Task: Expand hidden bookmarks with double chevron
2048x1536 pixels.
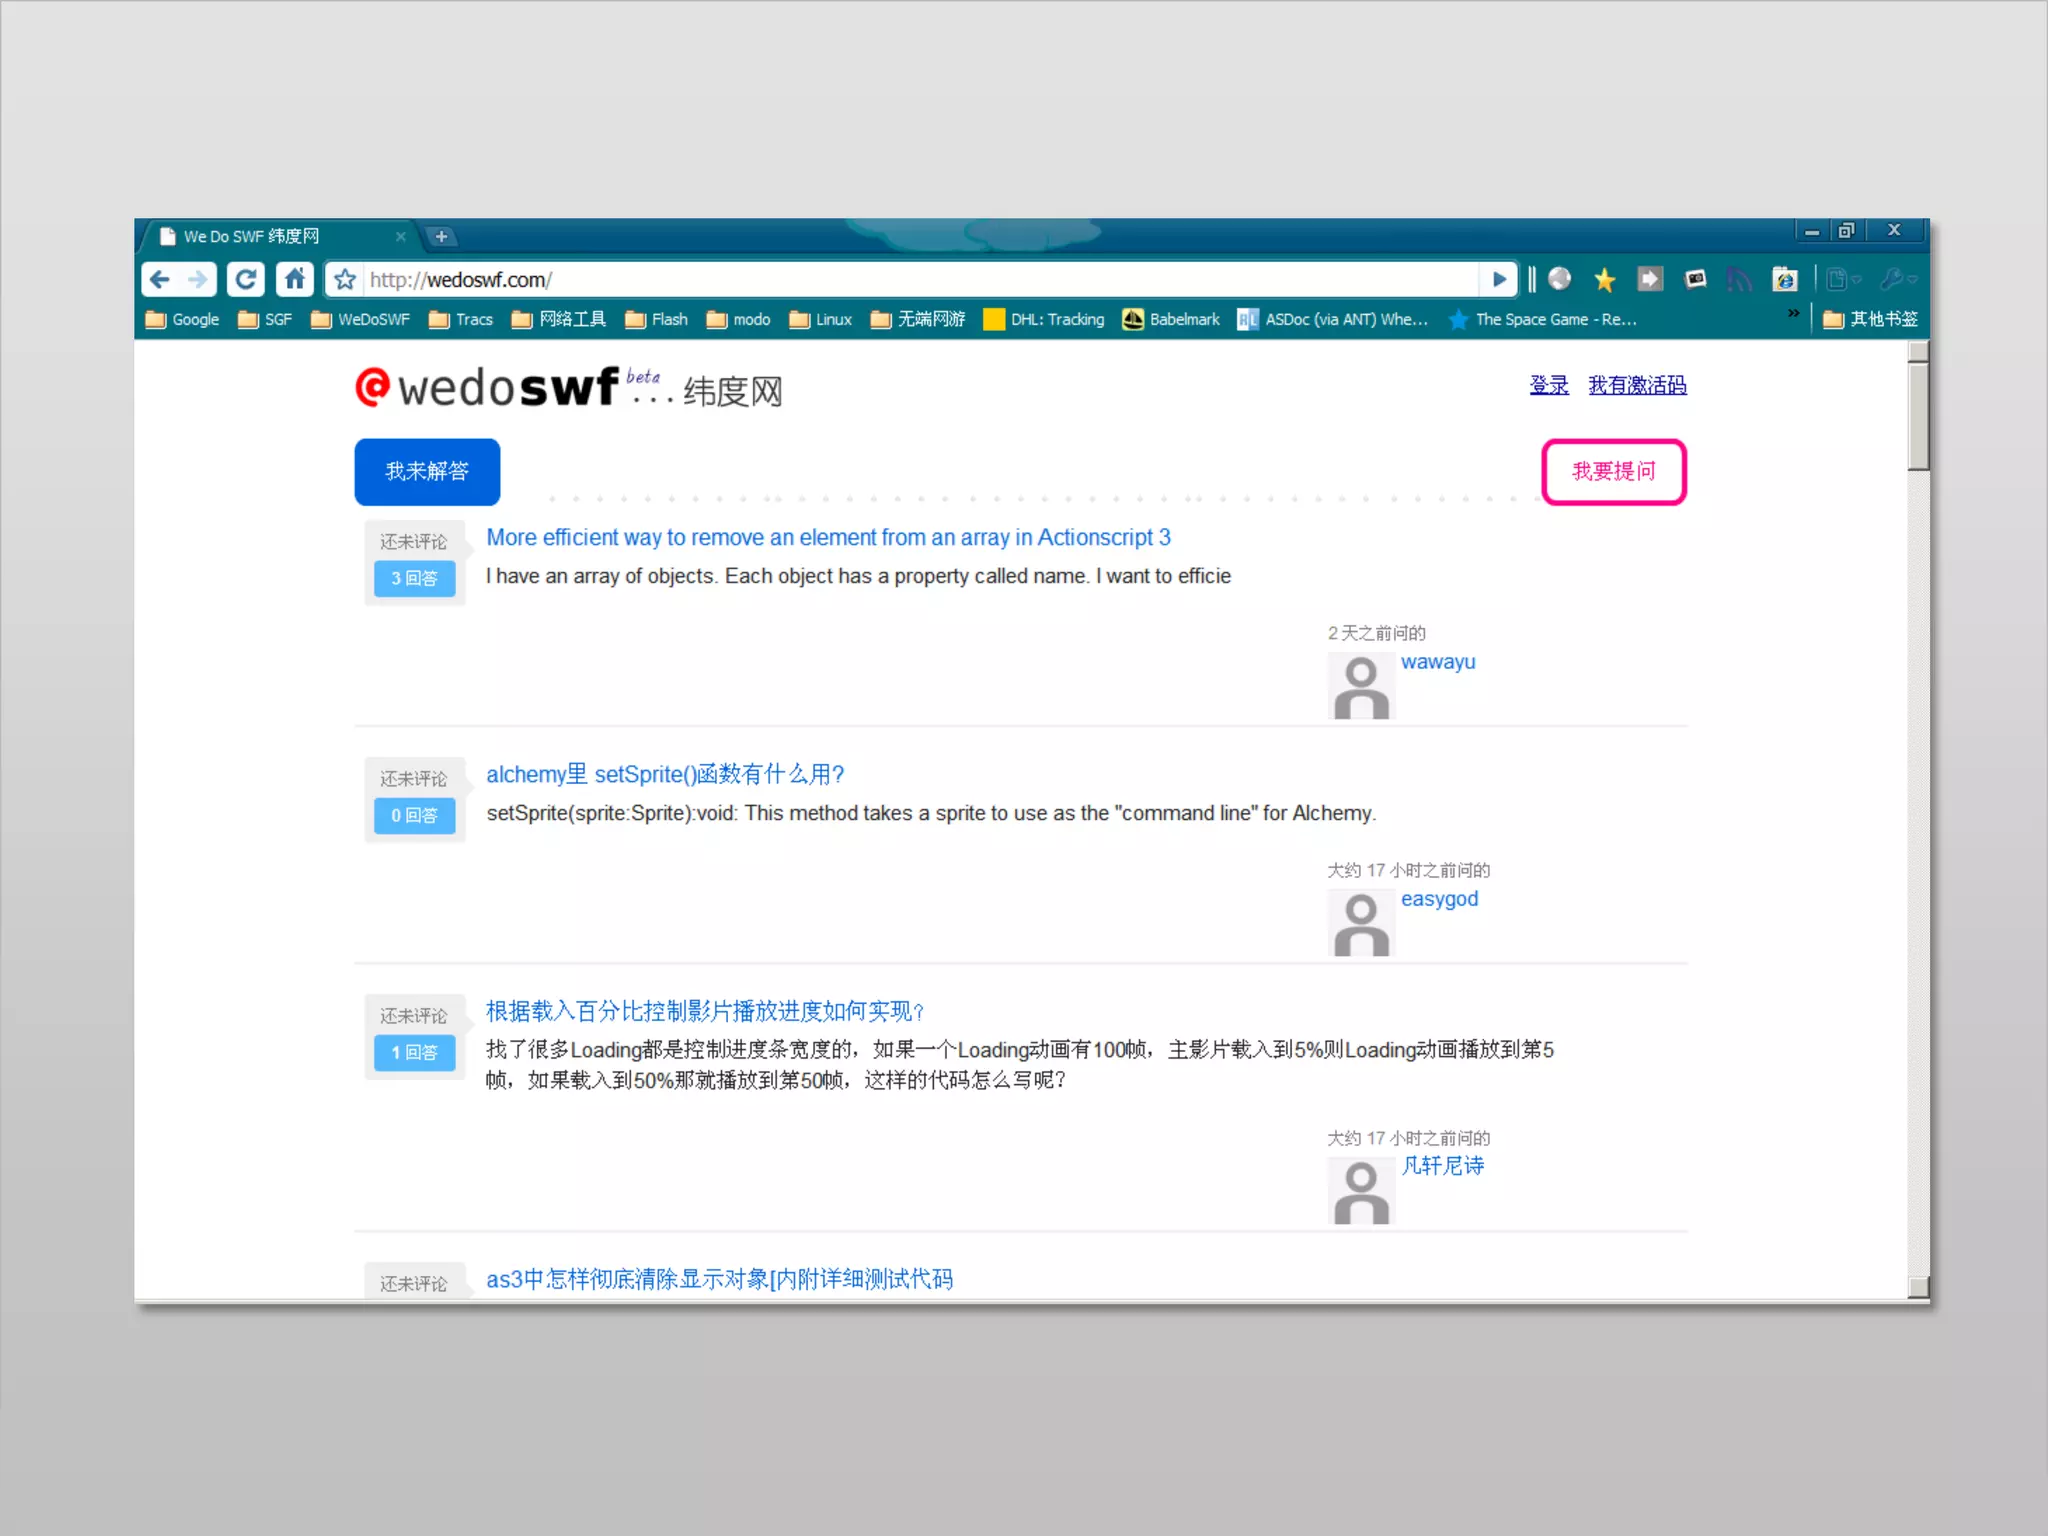Action: (1794, 314)
